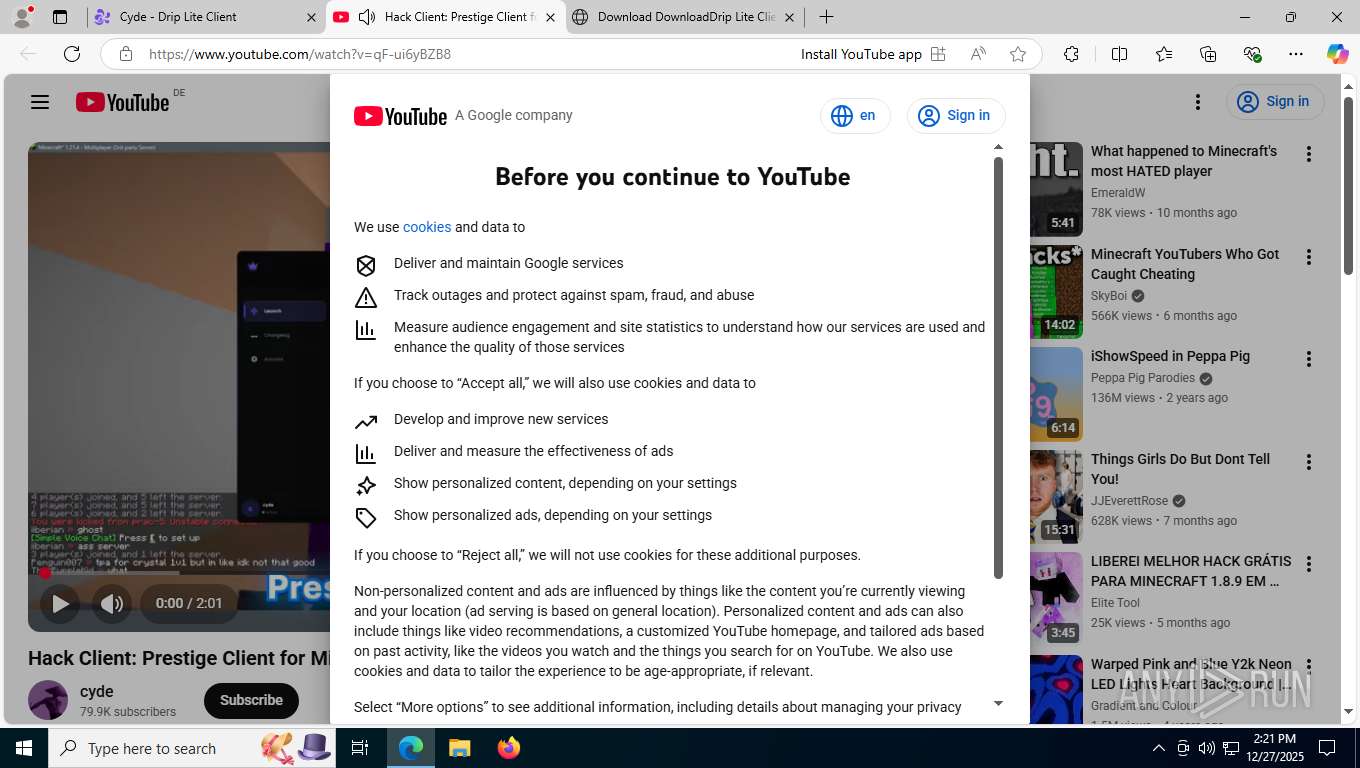The height and width of the screenshot is (768, 1360).
Task: Open the en language selector in dialog
Action: pos(855,116)
